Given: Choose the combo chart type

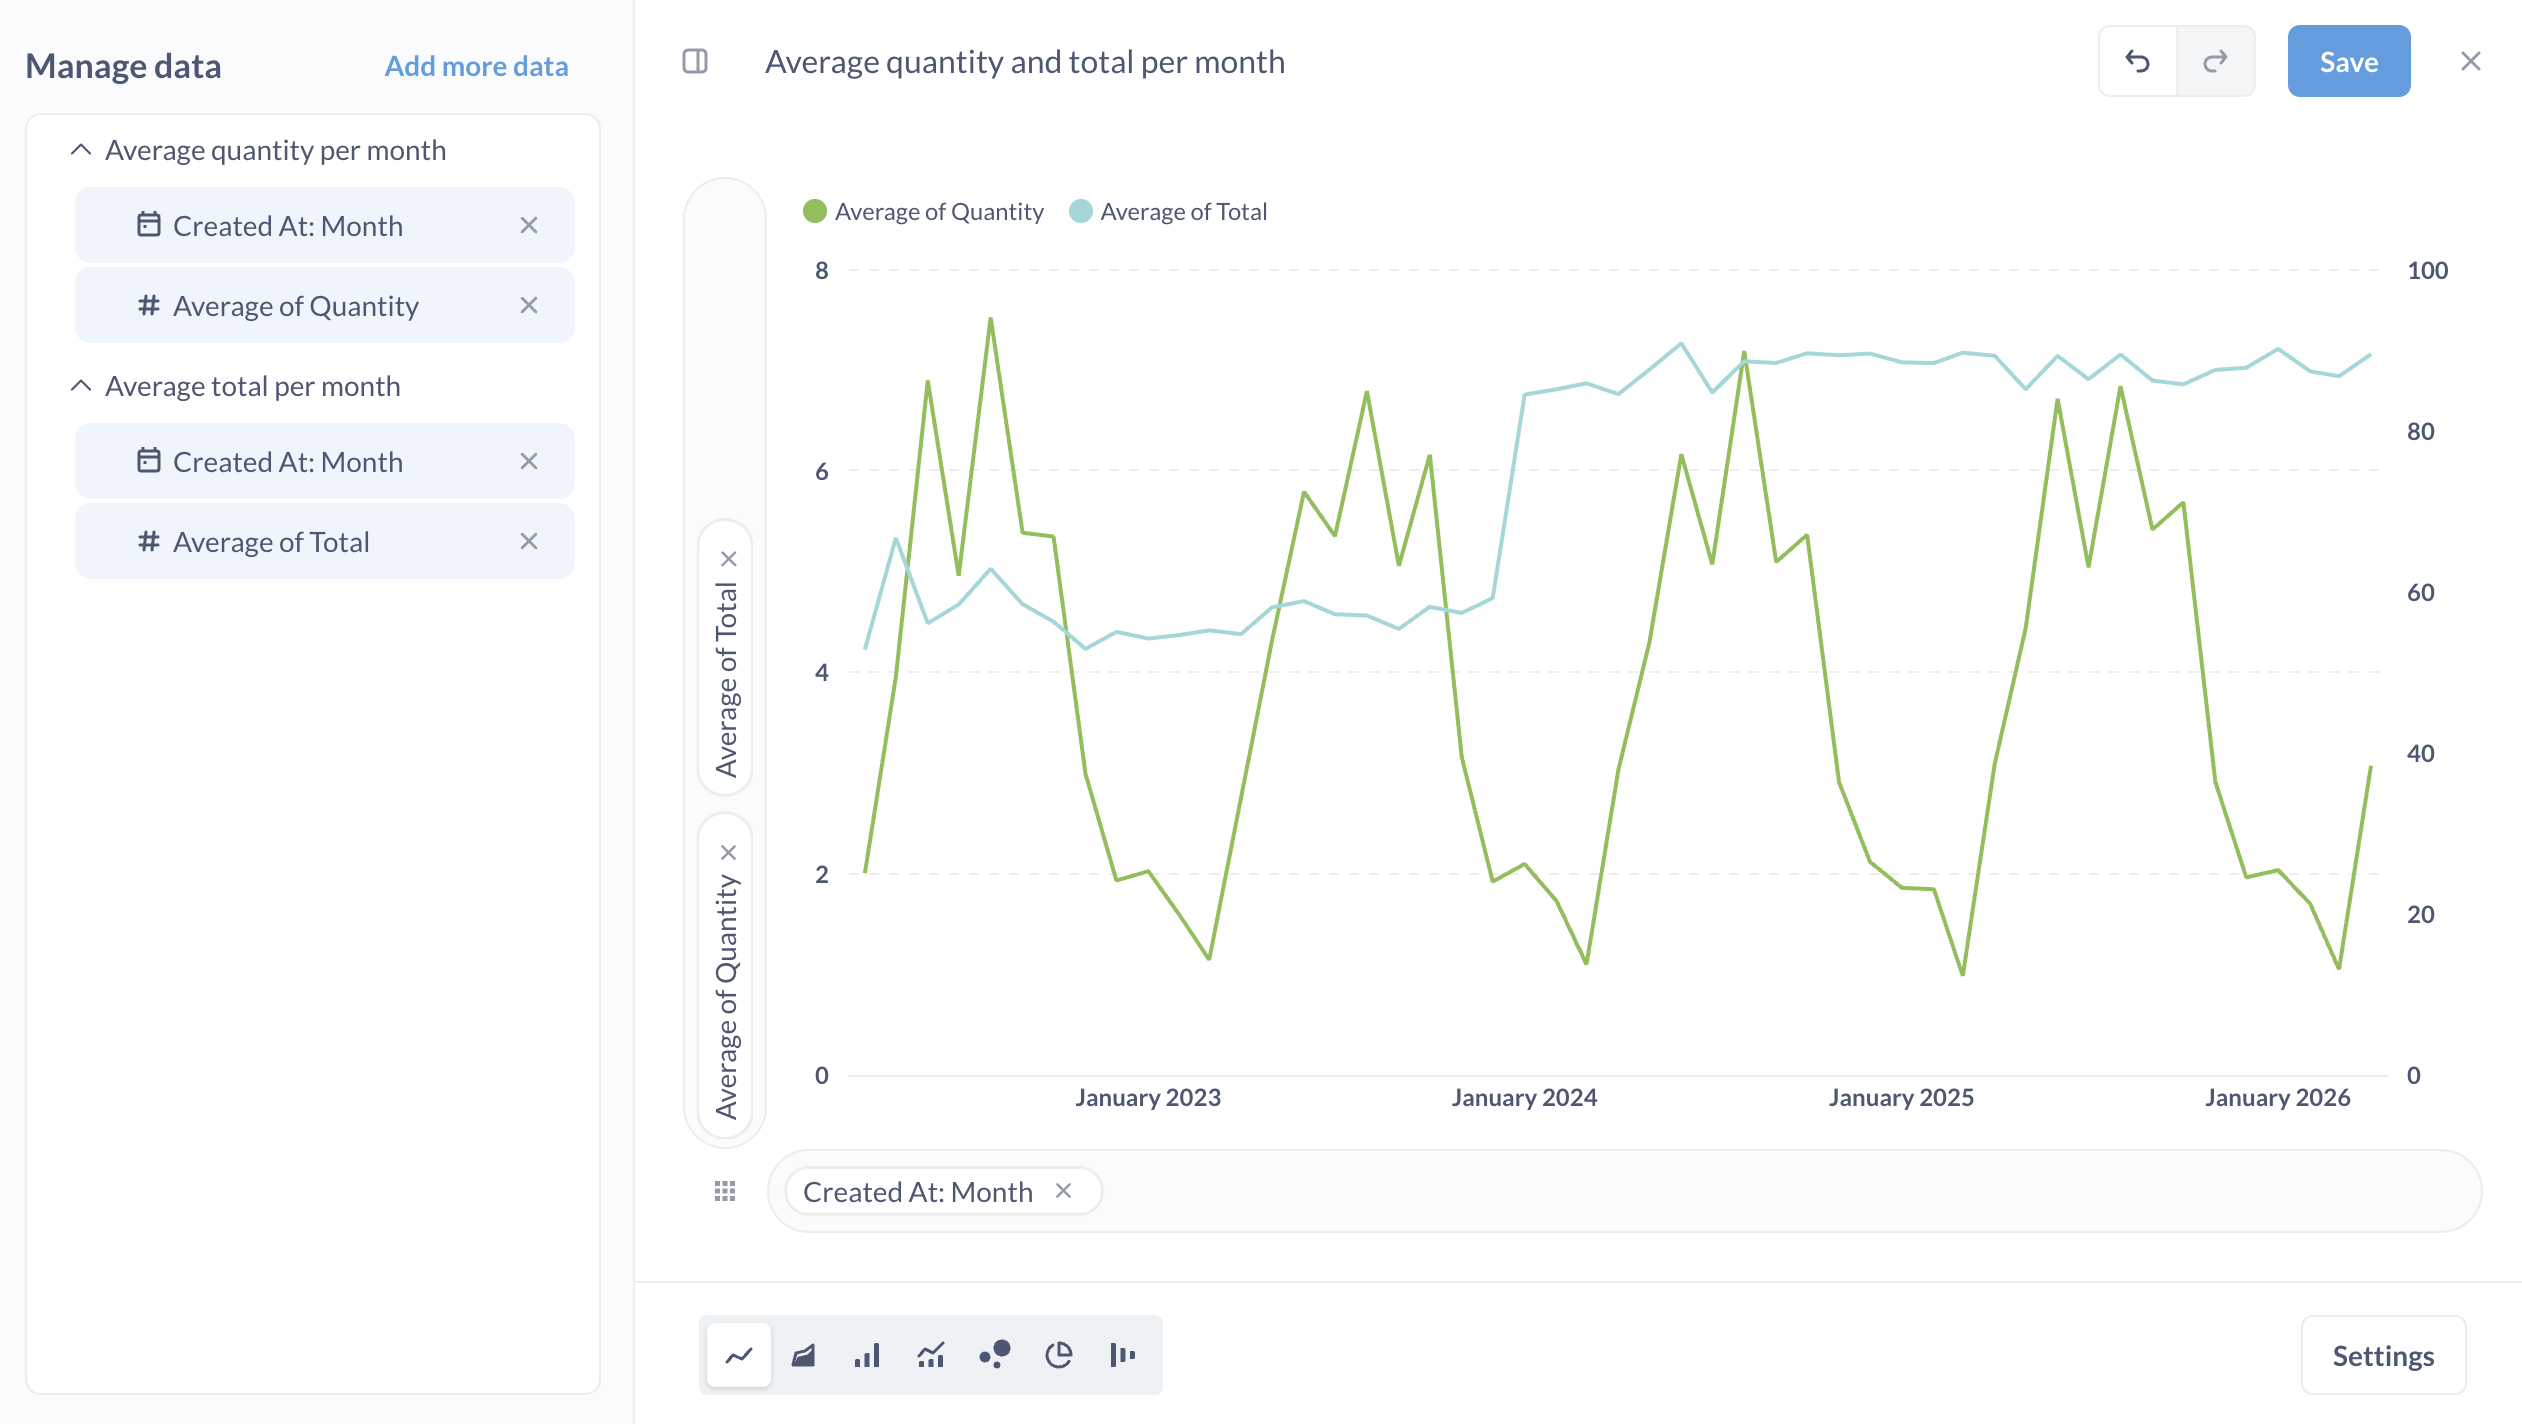Looking at the screenshot, I should (931, 1355).
